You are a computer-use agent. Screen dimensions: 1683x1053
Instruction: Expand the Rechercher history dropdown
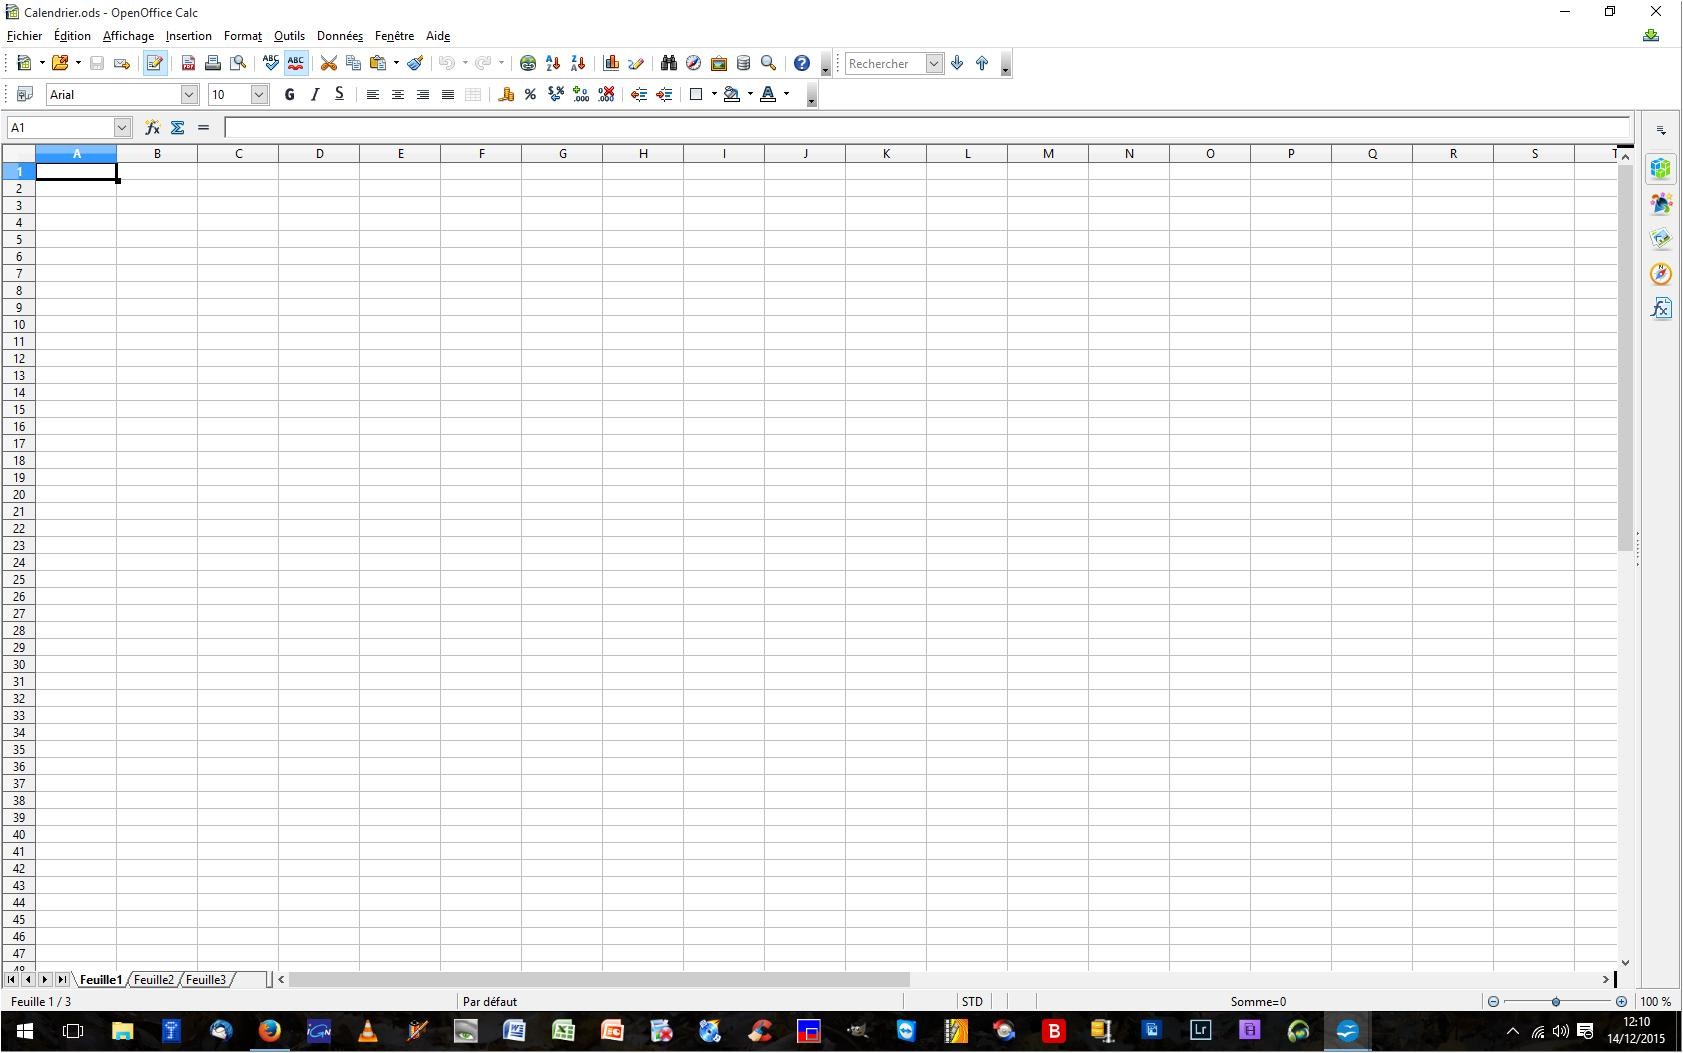point(934,63)
